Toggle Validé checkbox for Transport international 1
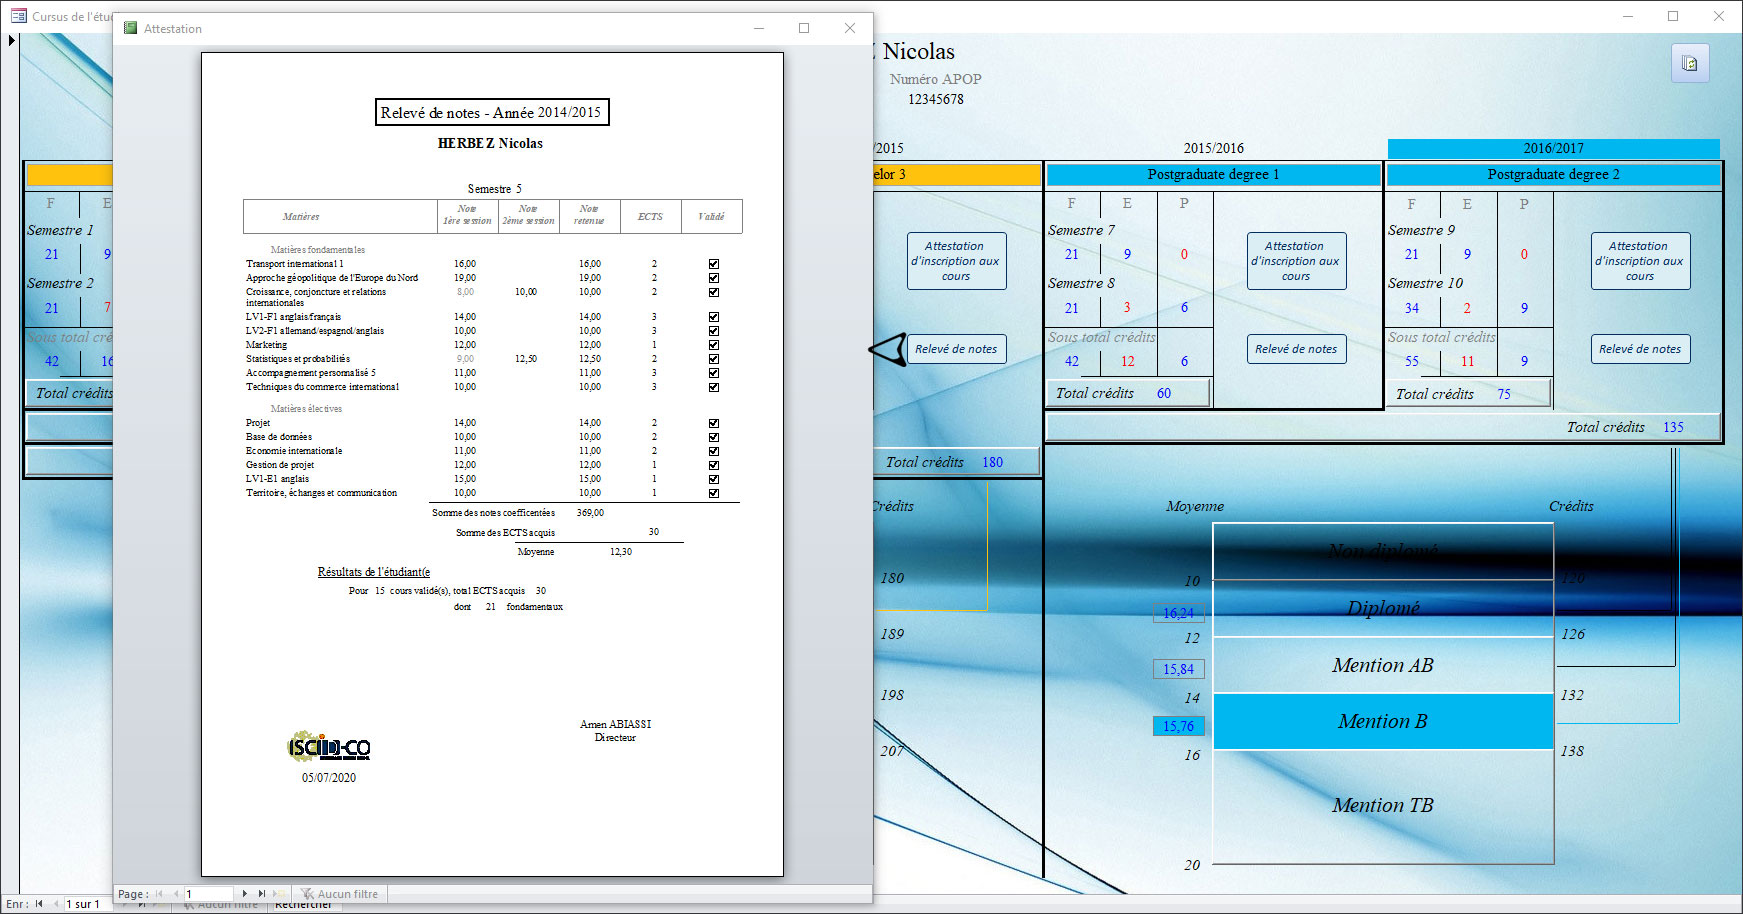The width and height of the screenshot is (1743, 914). (714, 264)
